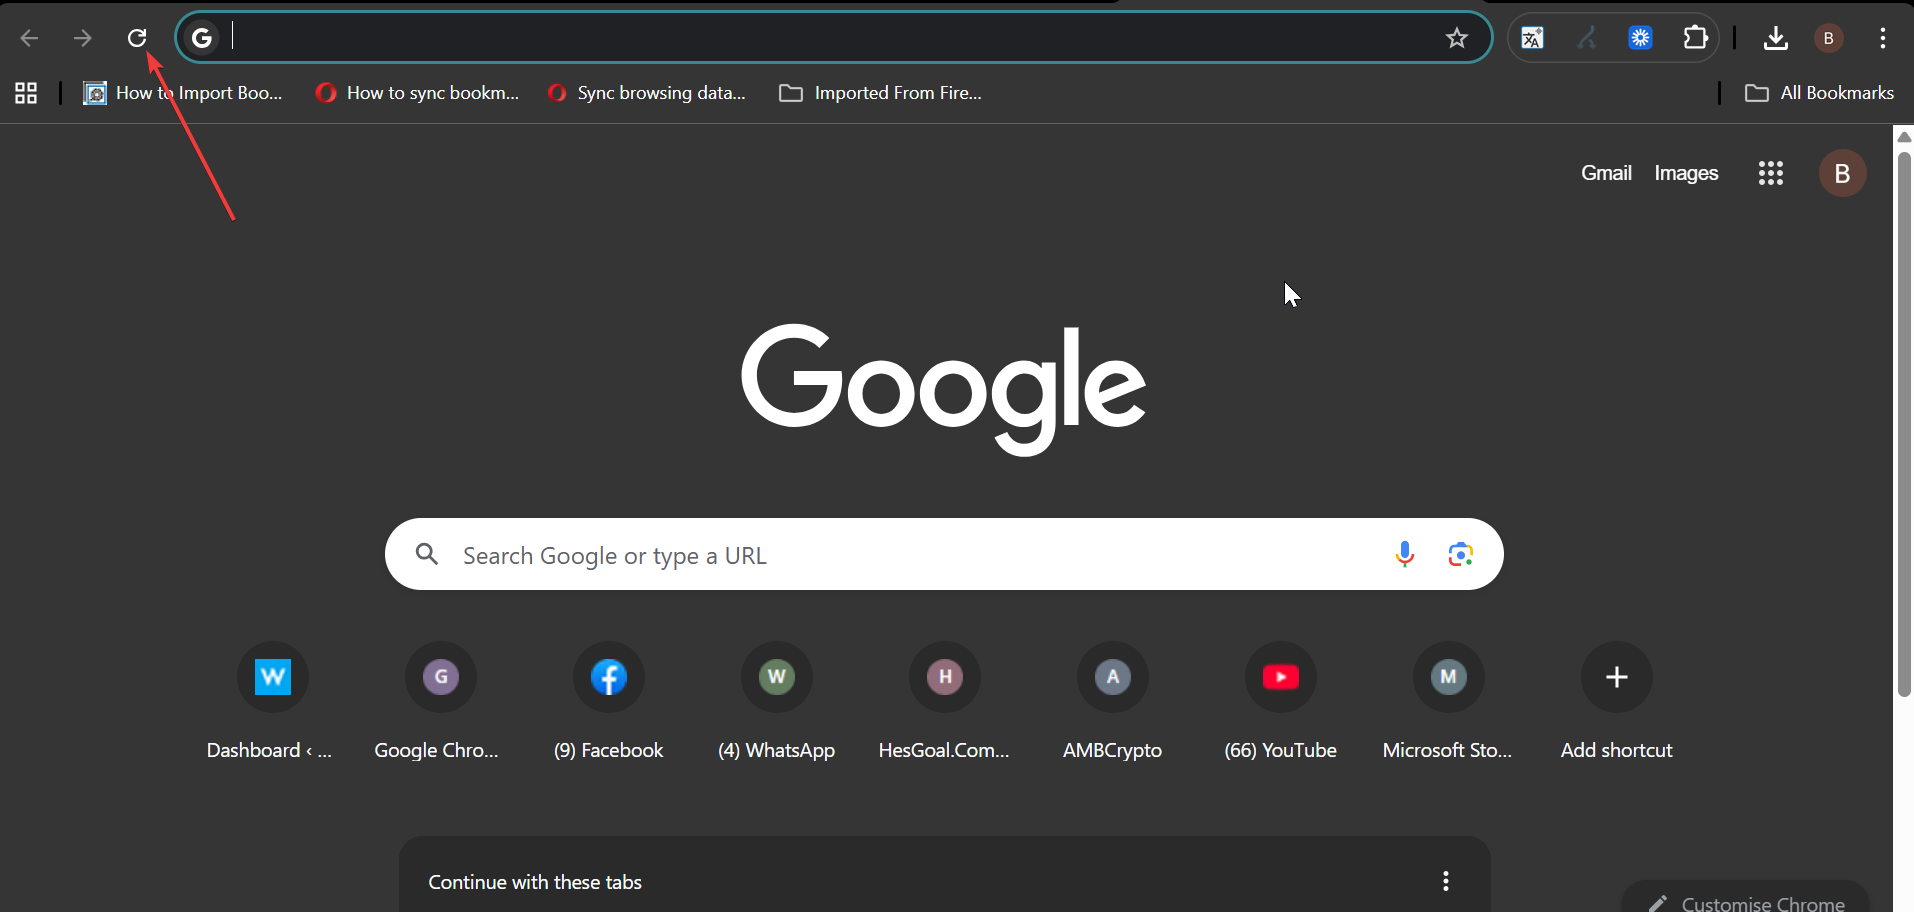Screen dimensions: 1914x912
Task: Open the Facebook shortcut
Action: tap(608, 702)
